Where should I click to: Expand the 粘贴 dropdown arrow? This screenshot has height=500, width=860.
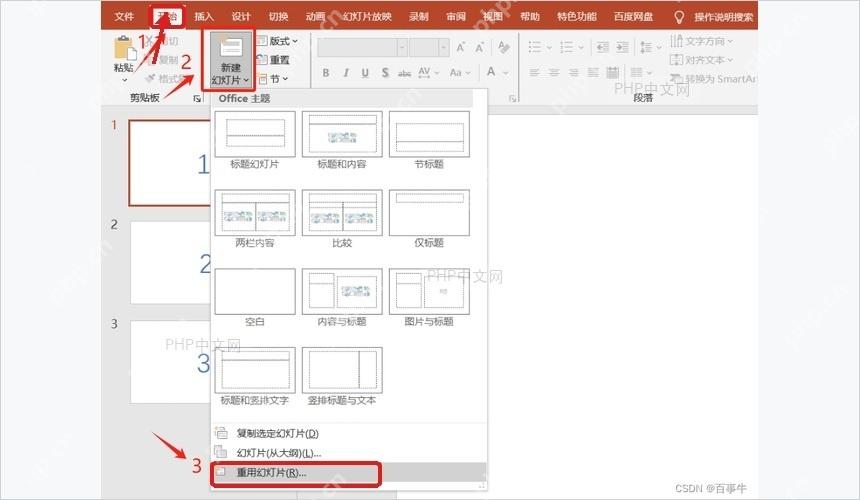[x=125, y=80]
